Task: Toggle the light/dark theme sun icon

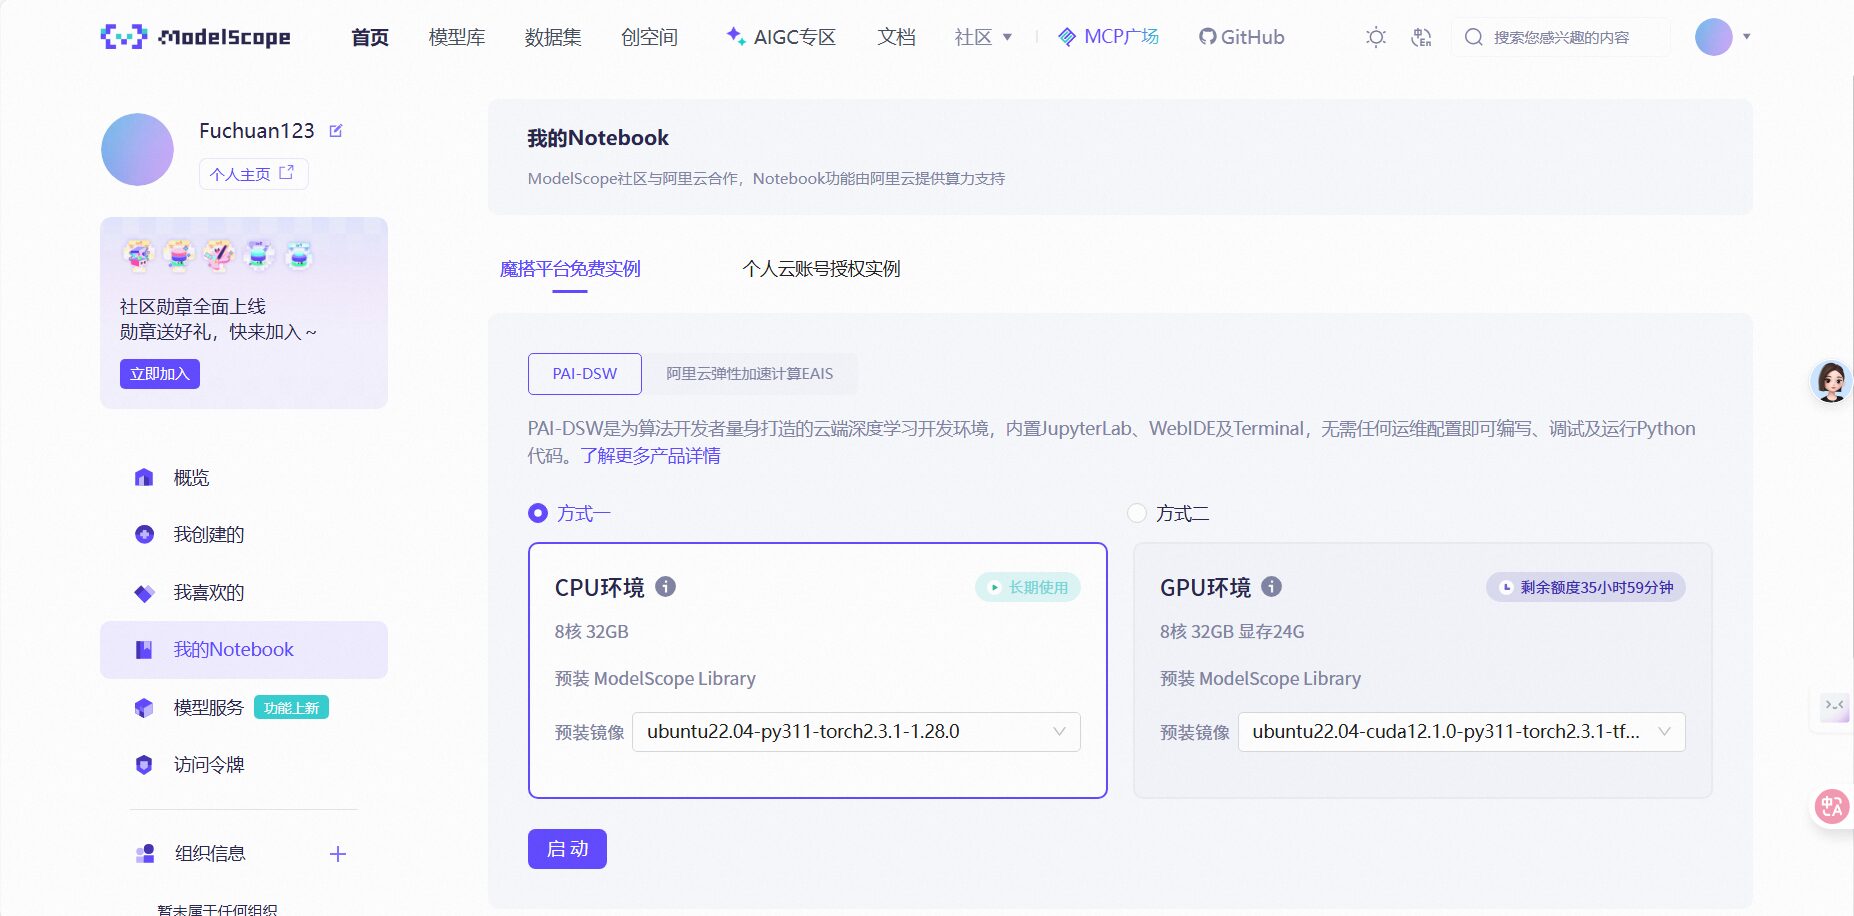Action: pos(1376,37)
